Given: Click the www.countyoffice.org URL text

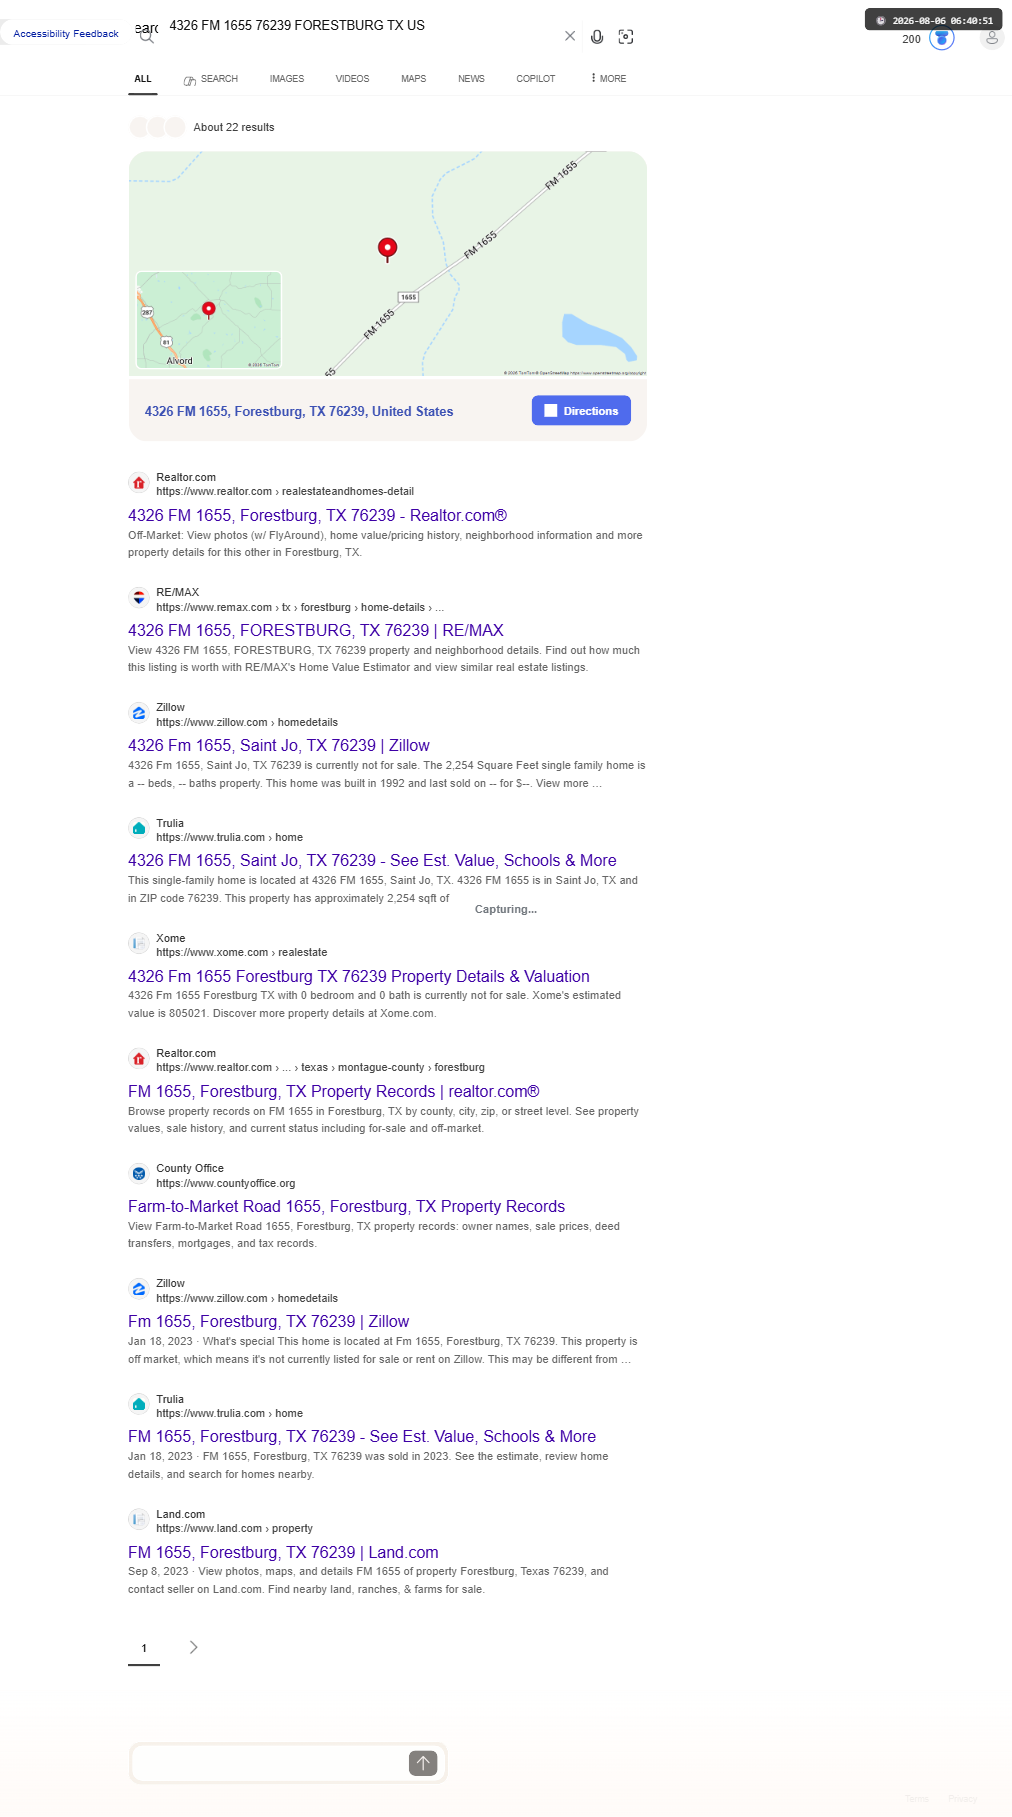Looking at the screenshot, I should (x=226, y=1184).
